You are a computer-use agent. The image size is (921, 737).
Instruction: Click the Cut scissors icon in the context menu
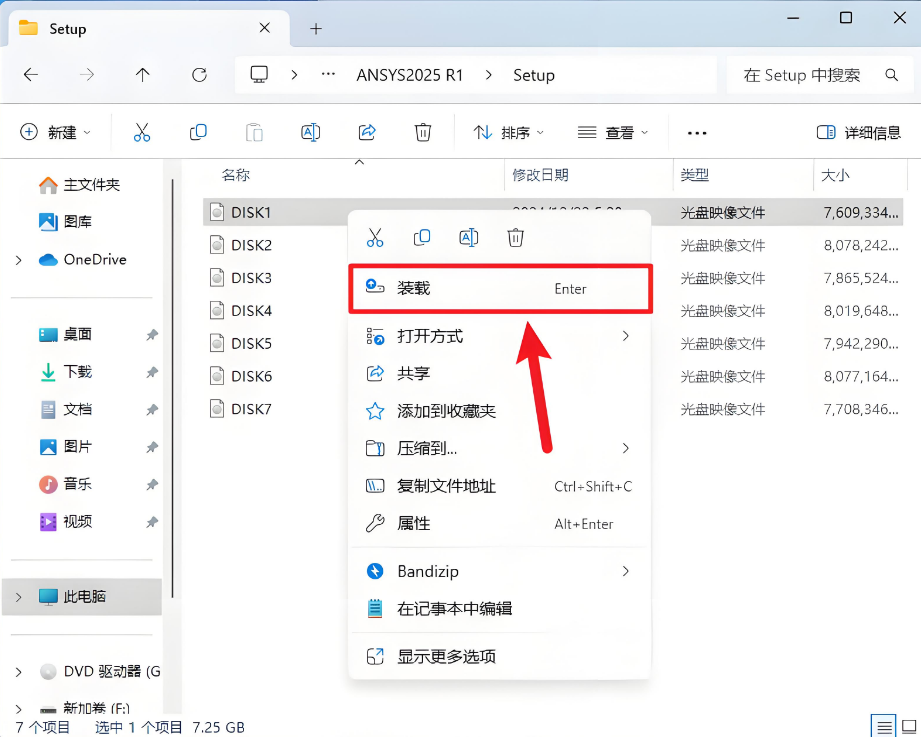[375, 238]
